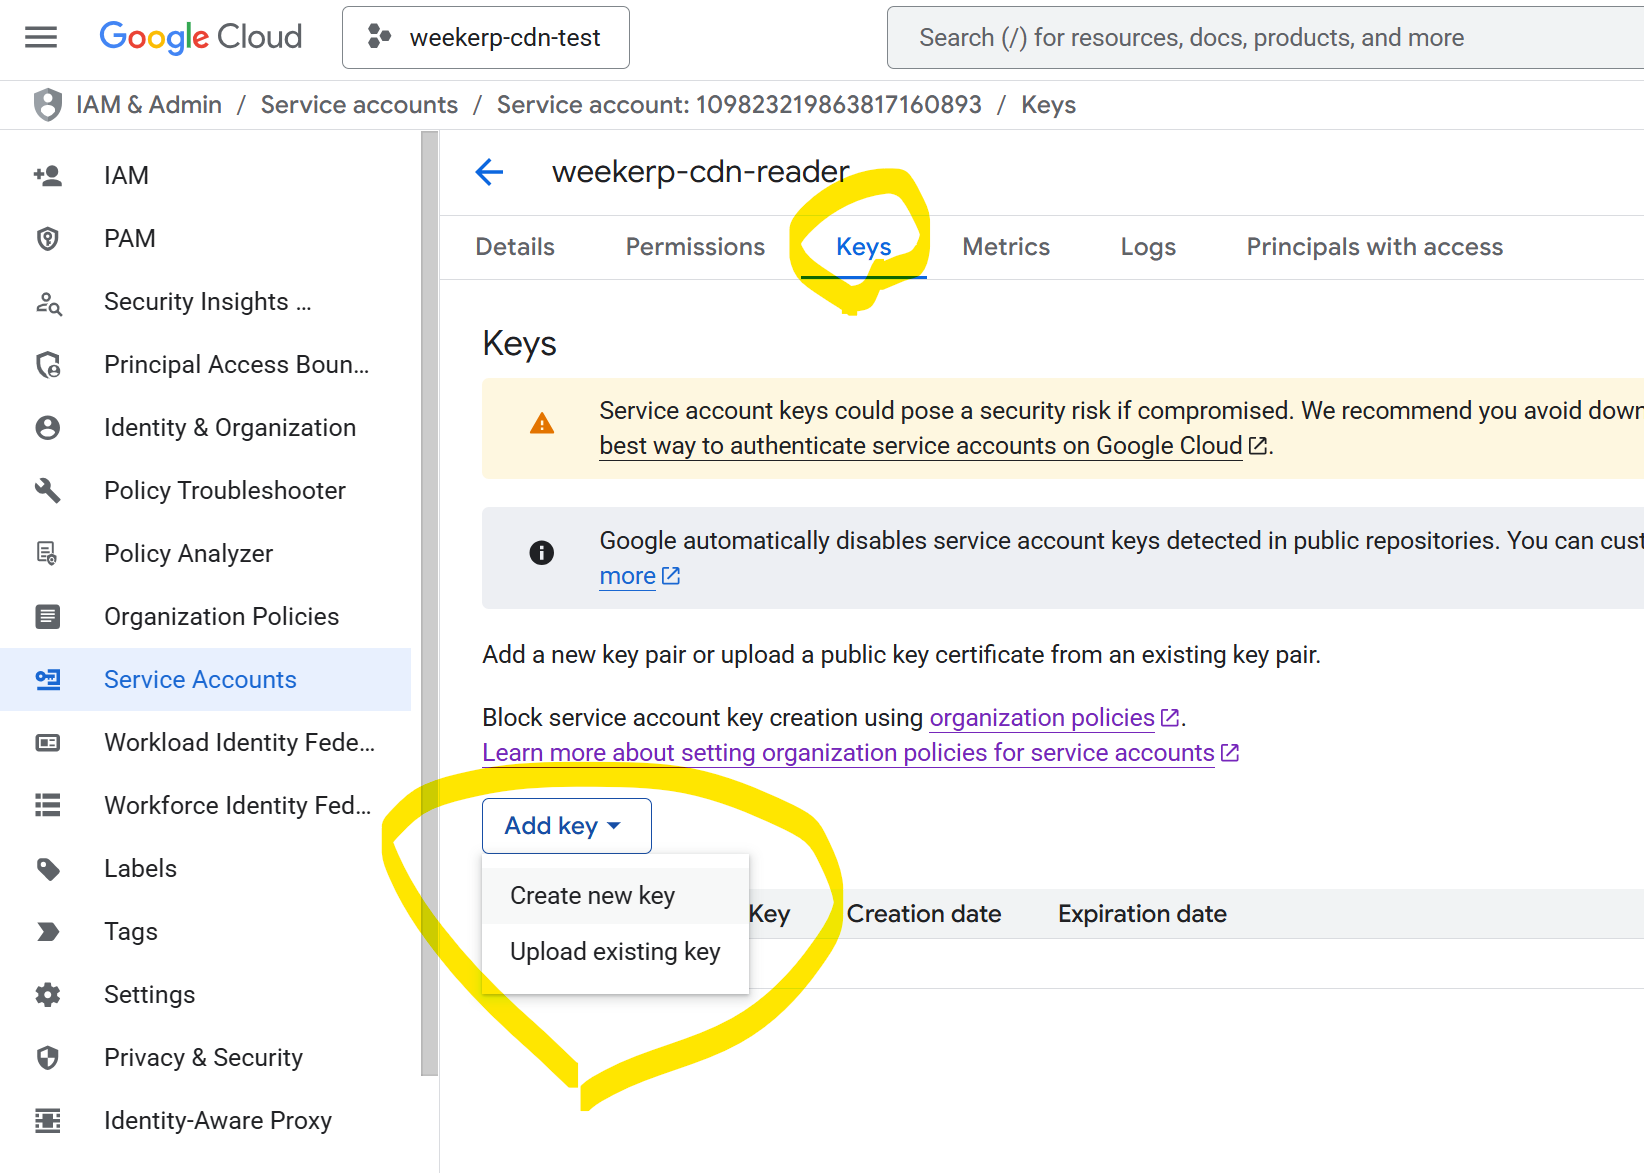
Task: Click the Settings gear icon in sidebar
Action: (x=47, y=995)
